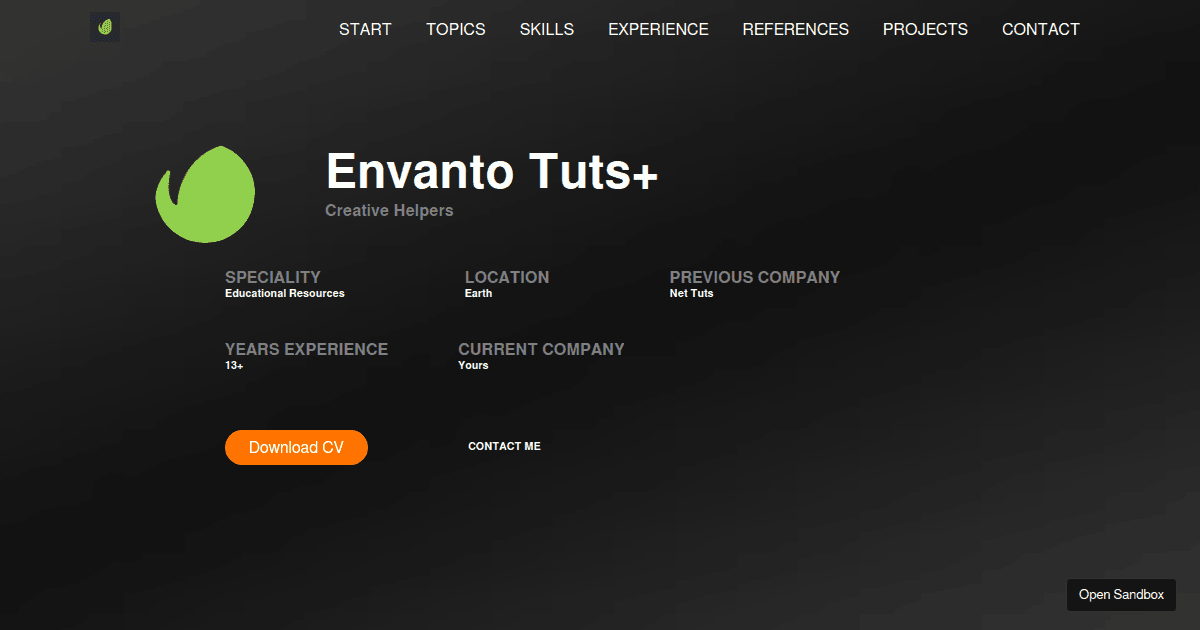The image size is (1200, 630).
Task: Open the REFERENCES section
Action: pos(795,29)
